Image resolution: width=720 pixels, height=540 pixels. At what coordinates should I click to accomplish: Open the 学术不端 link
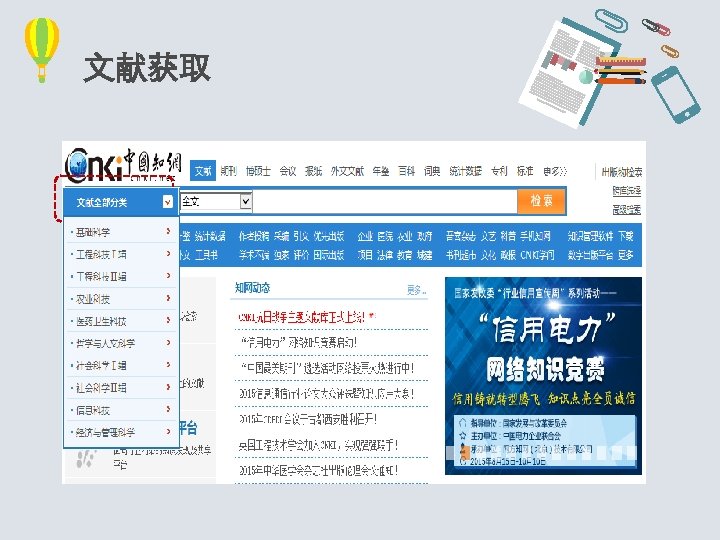(254, 255)
